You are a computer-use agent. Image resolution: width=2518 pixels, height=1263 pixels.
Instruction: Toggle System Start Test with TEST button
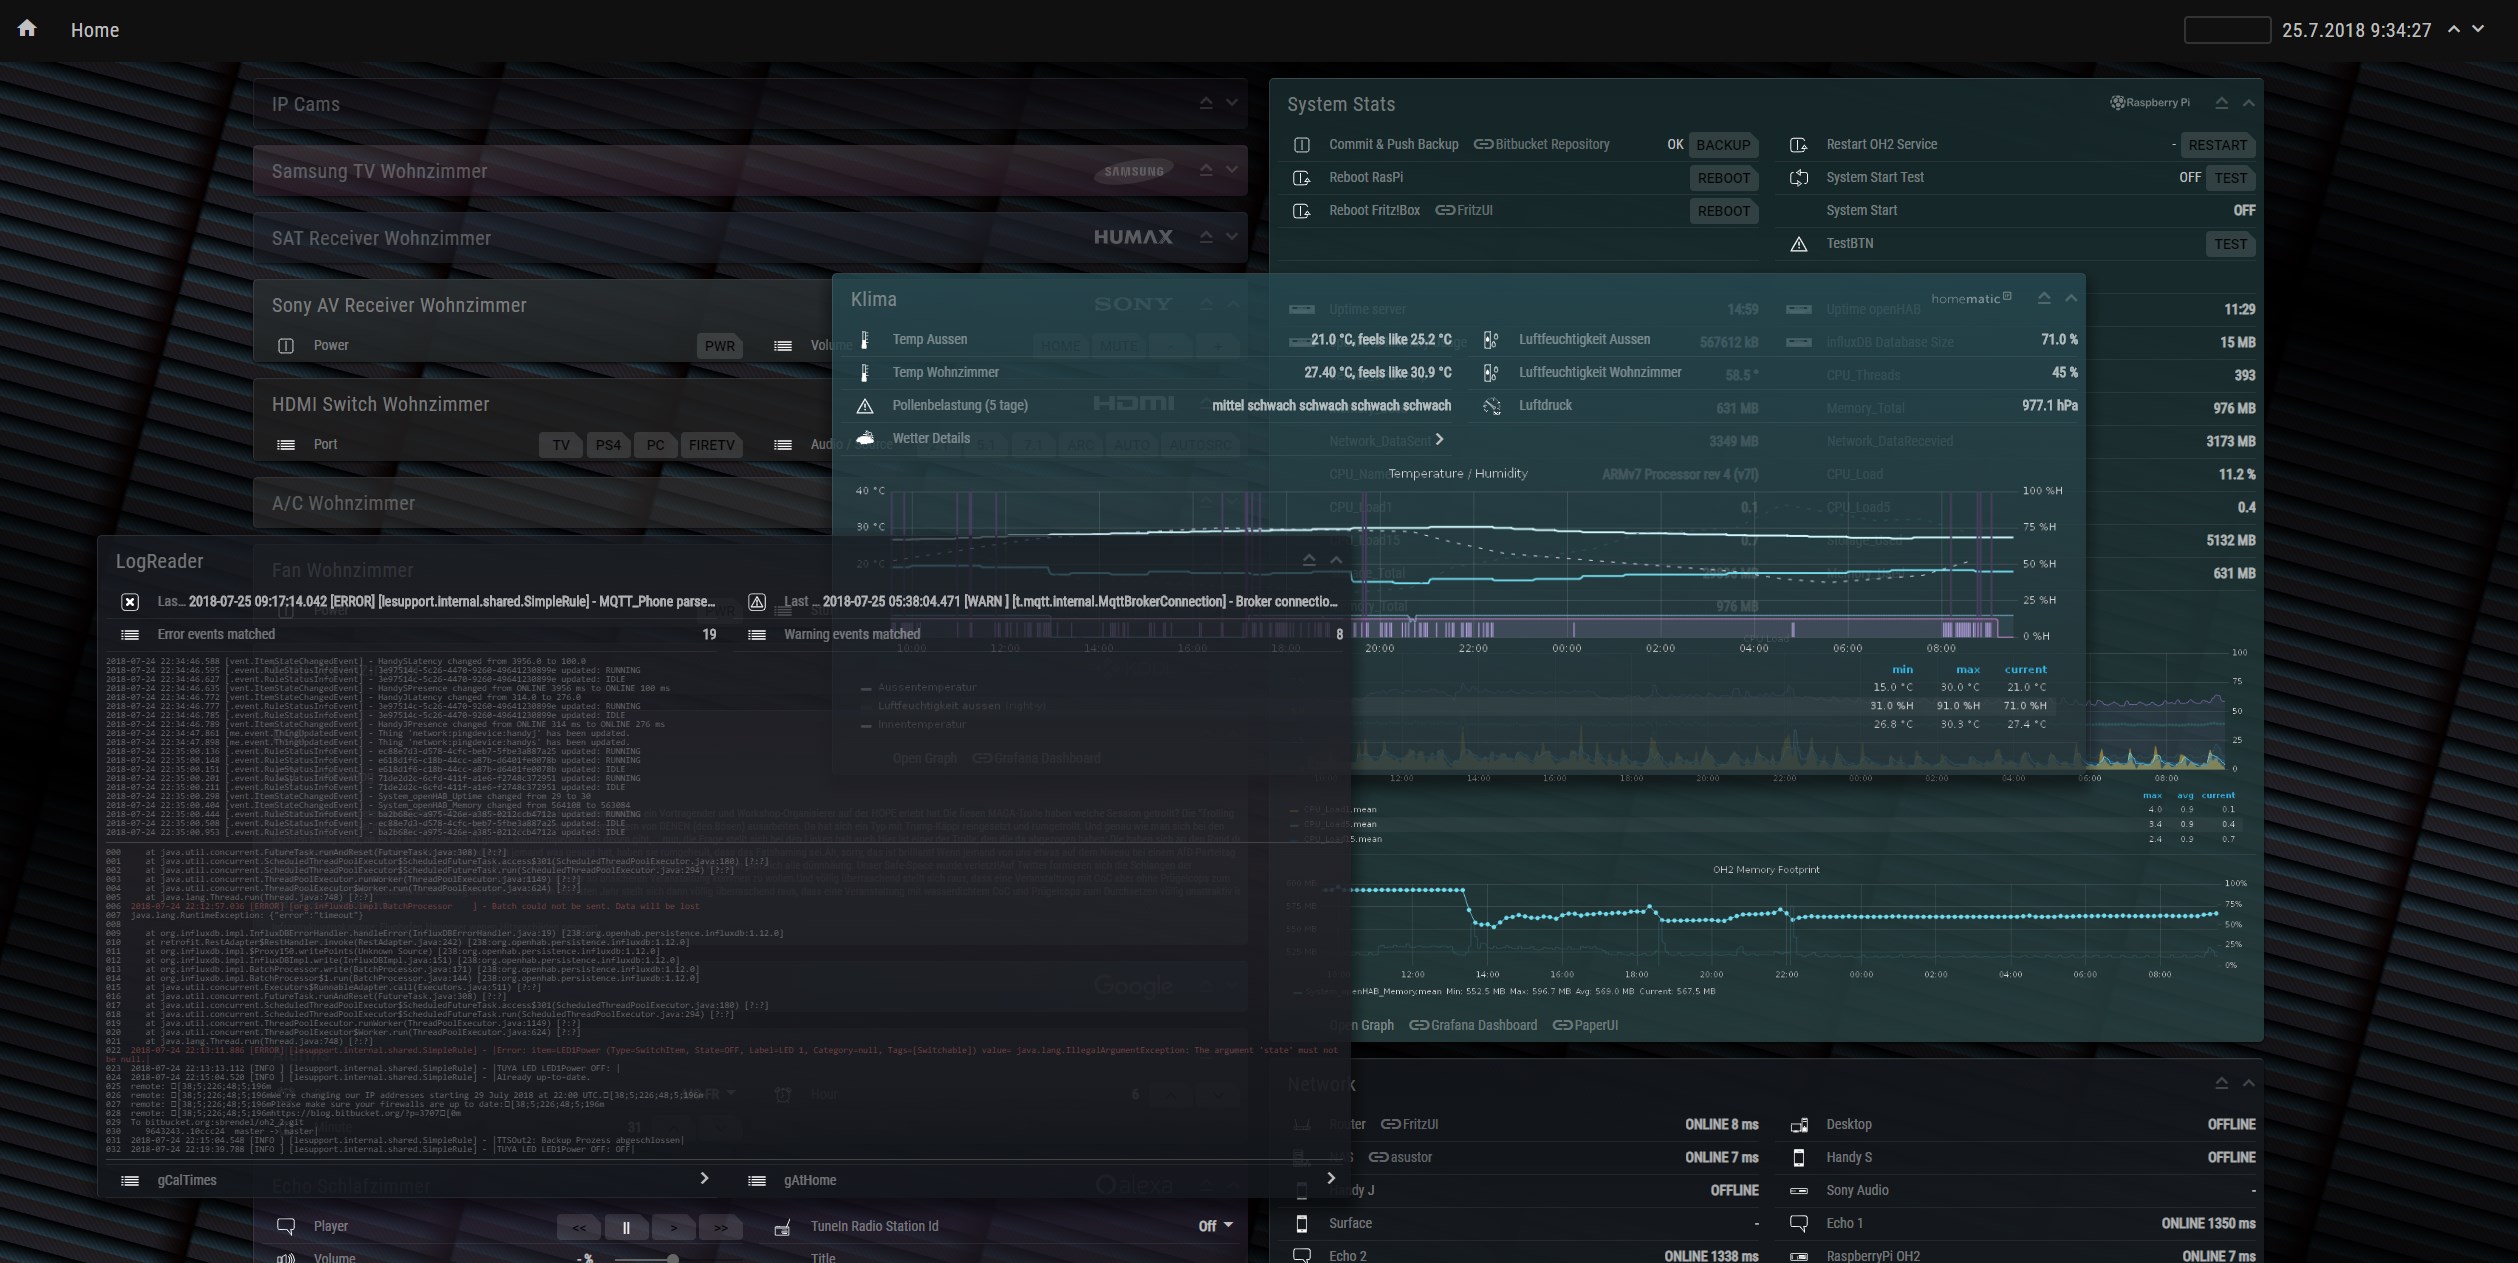point(2229,178)
